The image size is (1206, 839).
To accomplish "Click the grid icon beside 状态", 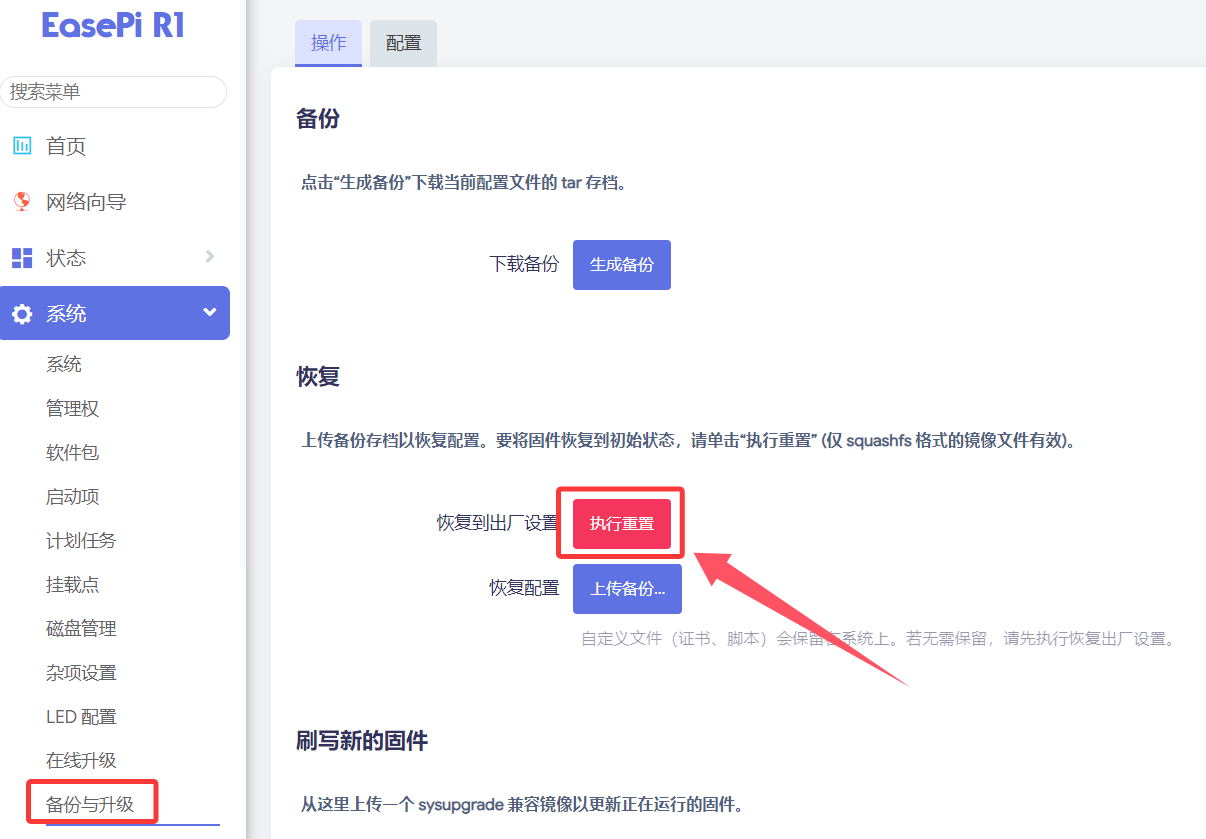I will (x=22, y=258).
